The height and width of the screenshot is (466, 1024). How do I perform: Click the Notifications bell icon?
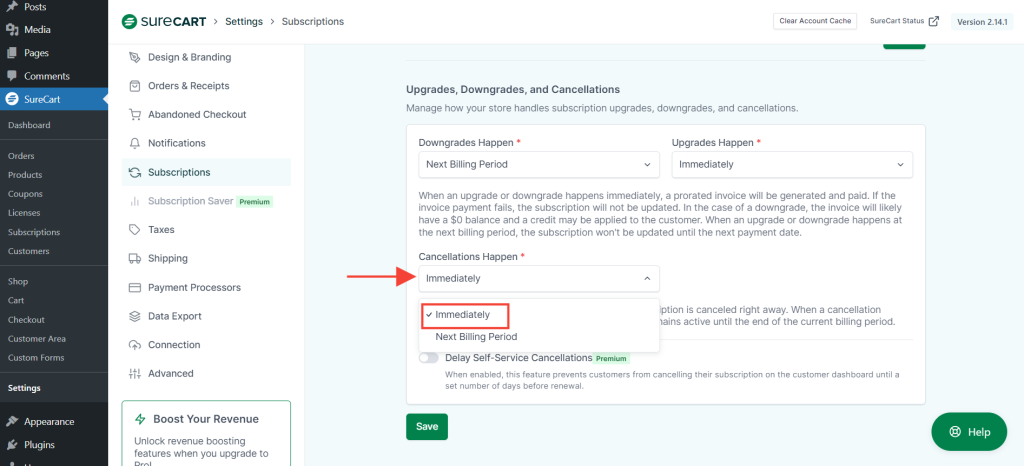point(135,143)
